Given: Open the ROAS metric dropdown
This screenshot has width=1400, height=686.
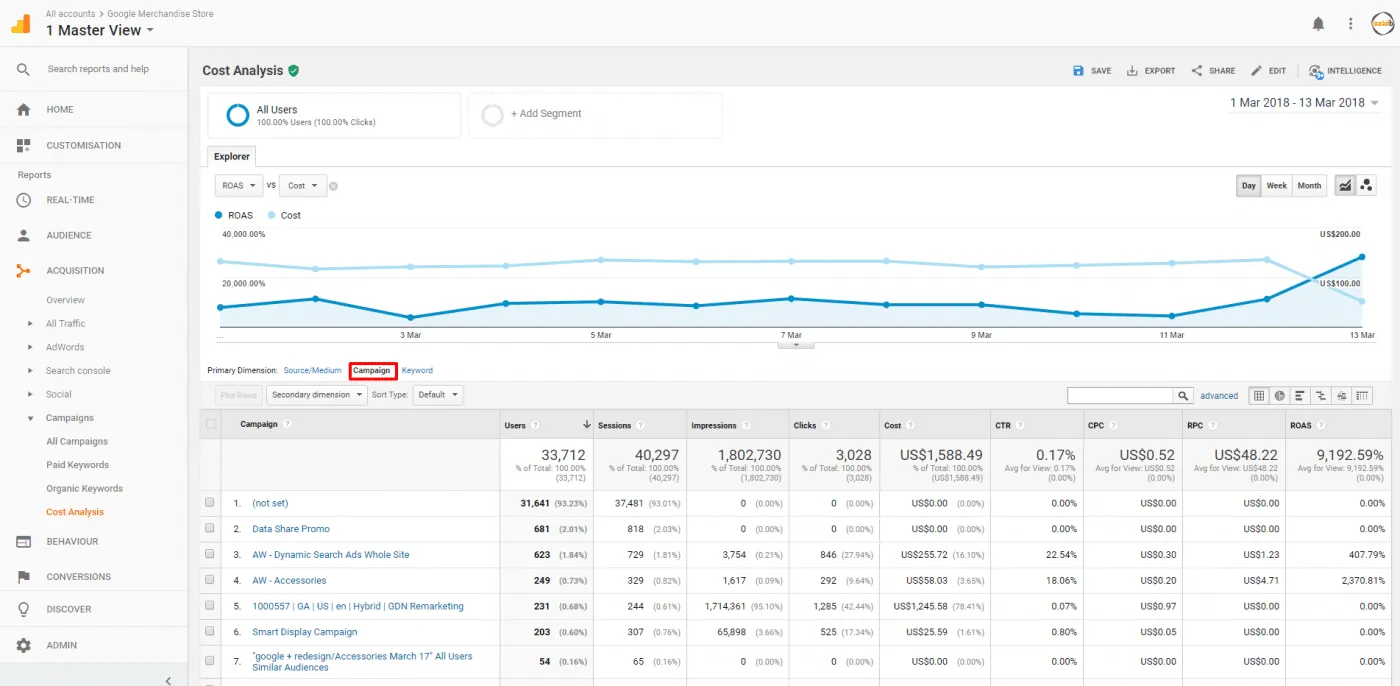Looking at the screenshot, I should [x=239, y=186].
